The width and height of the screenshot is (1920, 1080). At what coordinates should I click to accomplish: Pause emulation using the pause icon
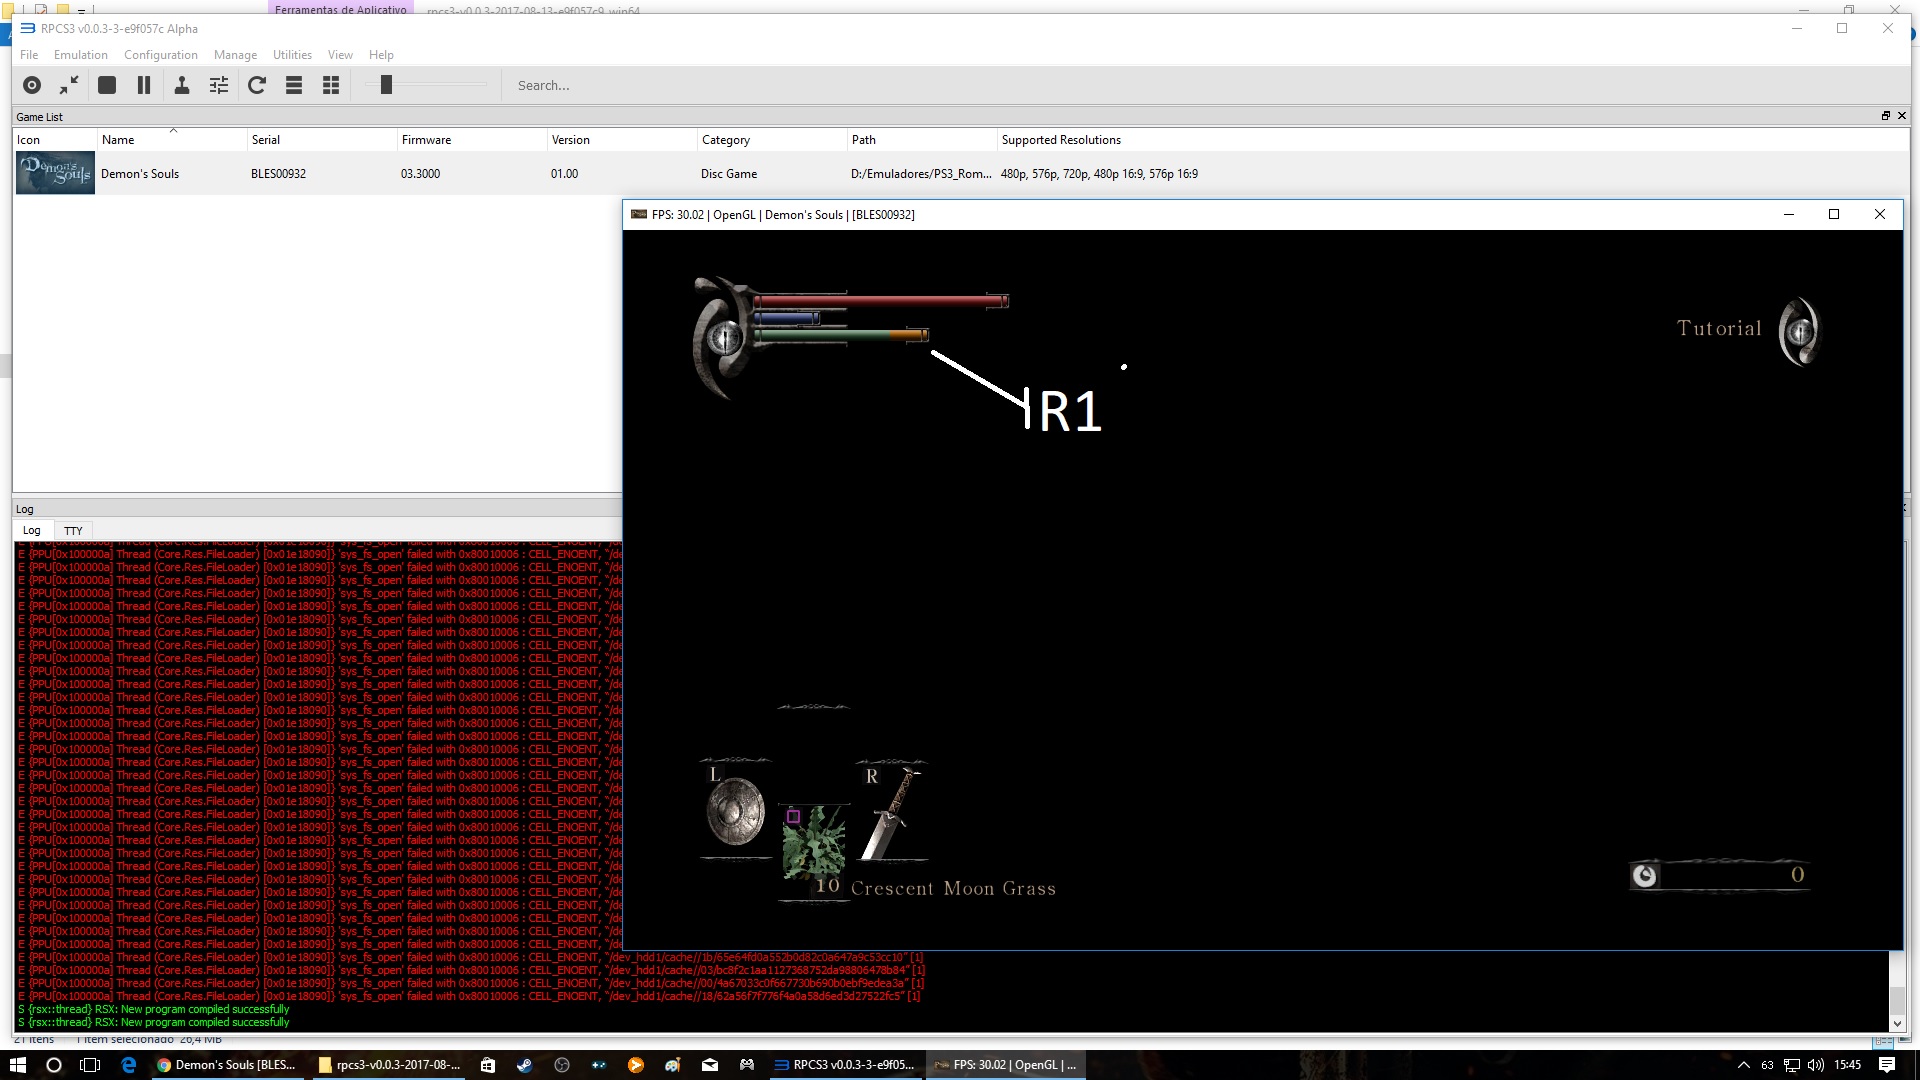[144, 85]
